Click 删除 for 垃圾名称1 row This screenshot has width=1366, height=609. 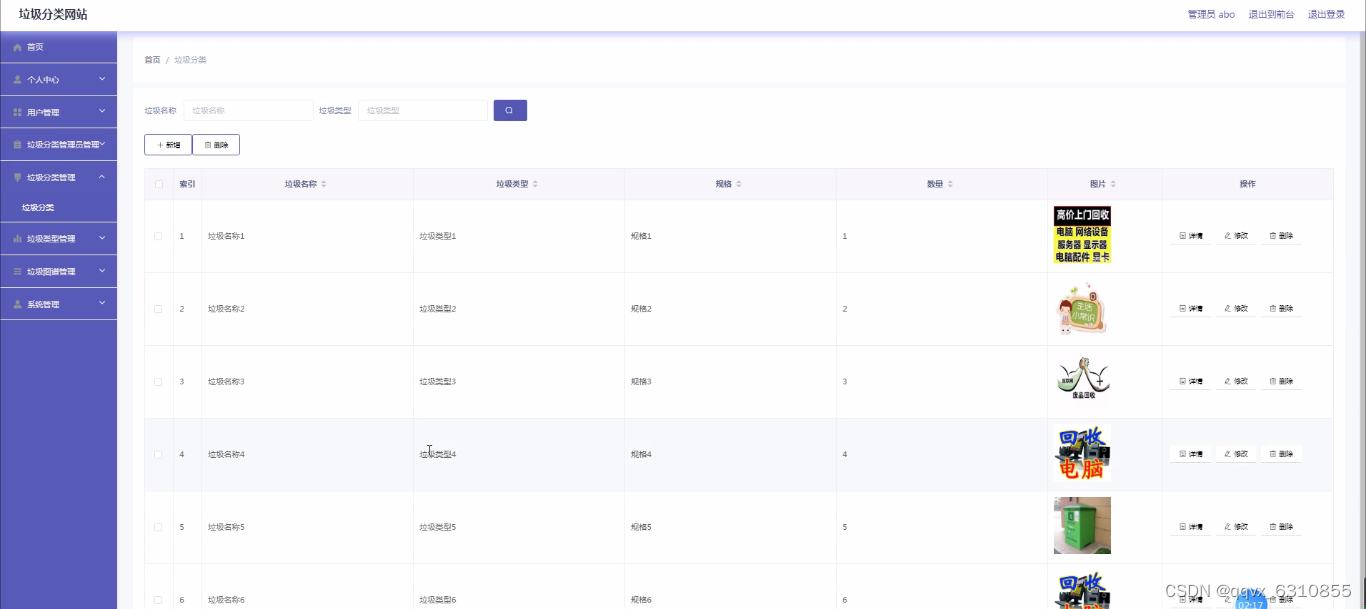[1281, 236]
